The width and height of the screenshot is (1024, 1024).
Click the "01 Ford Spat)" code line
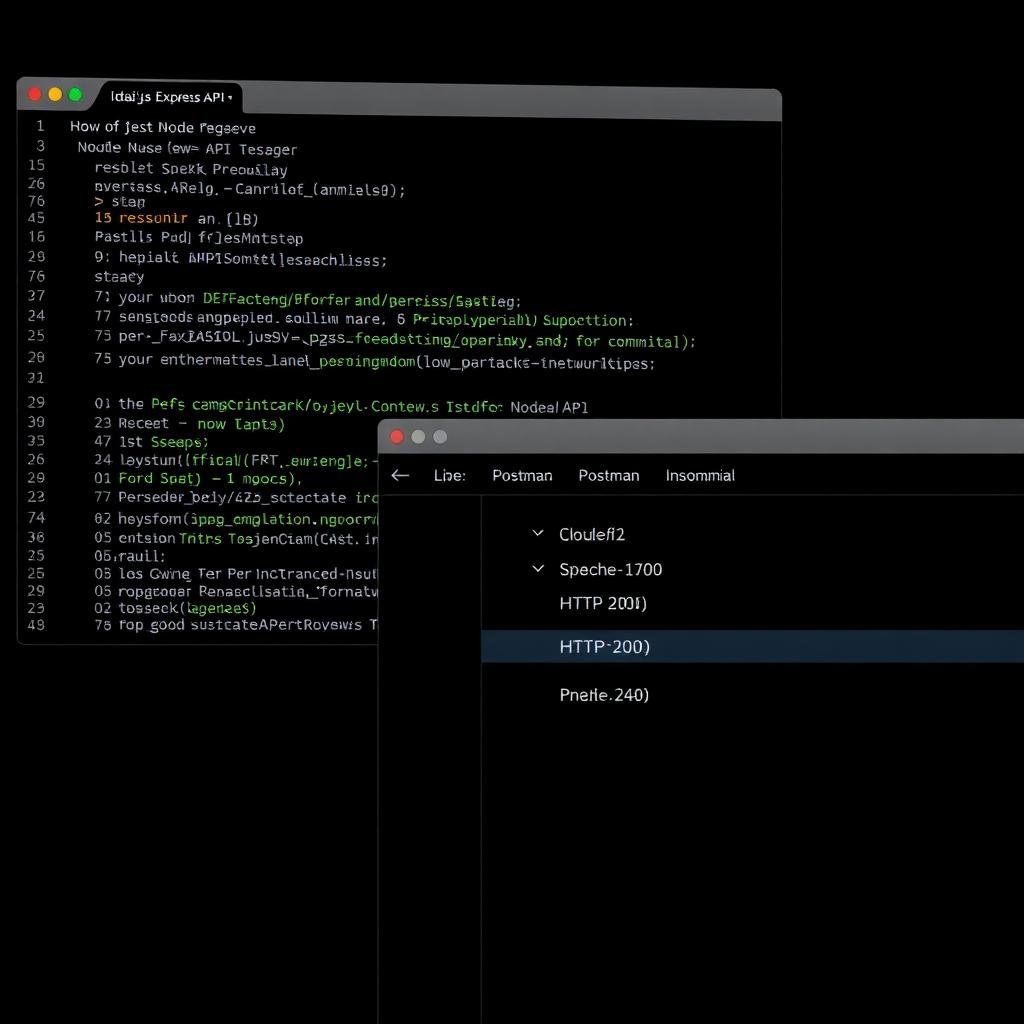pyautogui.click(x=198, y=478)
